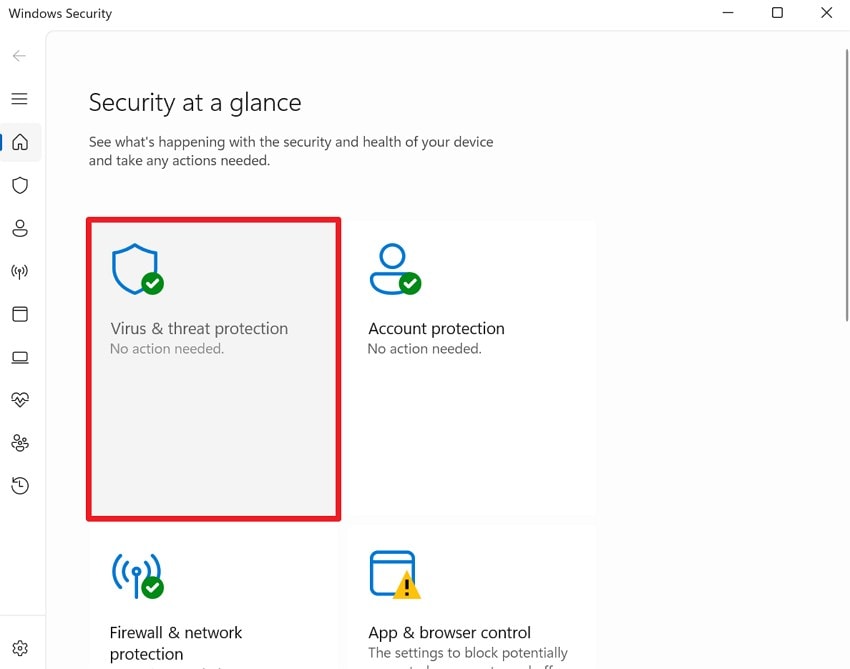Go to Home in sidebar
850x669 pixels.
[x=20, y=142]
